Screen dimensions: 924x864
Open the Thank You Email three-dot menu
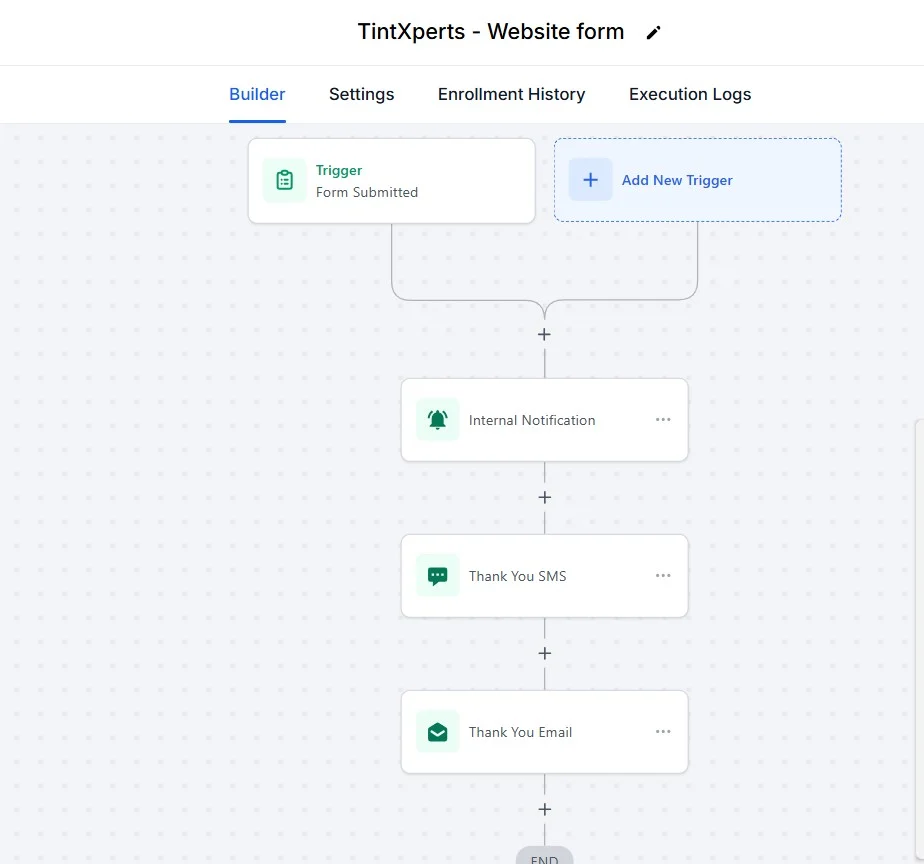[663, 731]
